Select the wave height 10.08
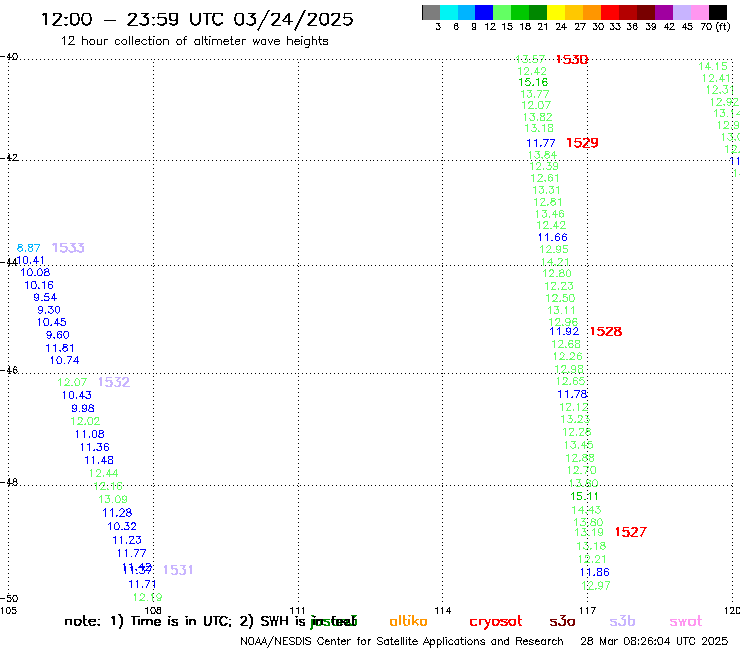The image size is (740, 650). (35, 272)
